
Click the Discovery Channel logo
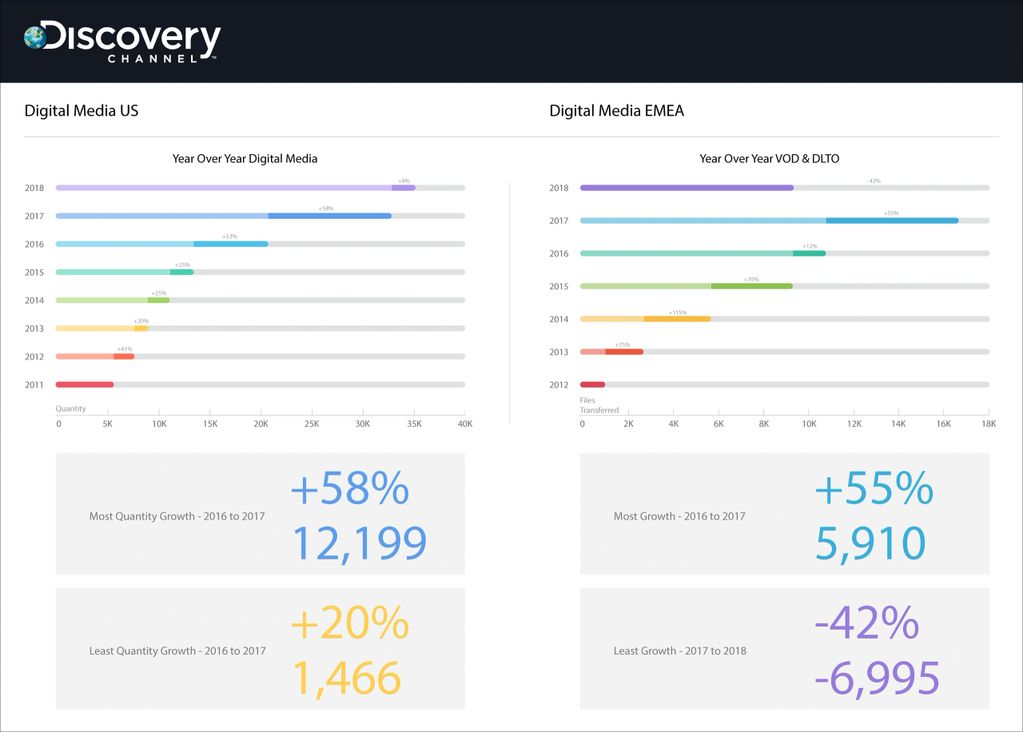pyautogui.click(x=122, y=42)
